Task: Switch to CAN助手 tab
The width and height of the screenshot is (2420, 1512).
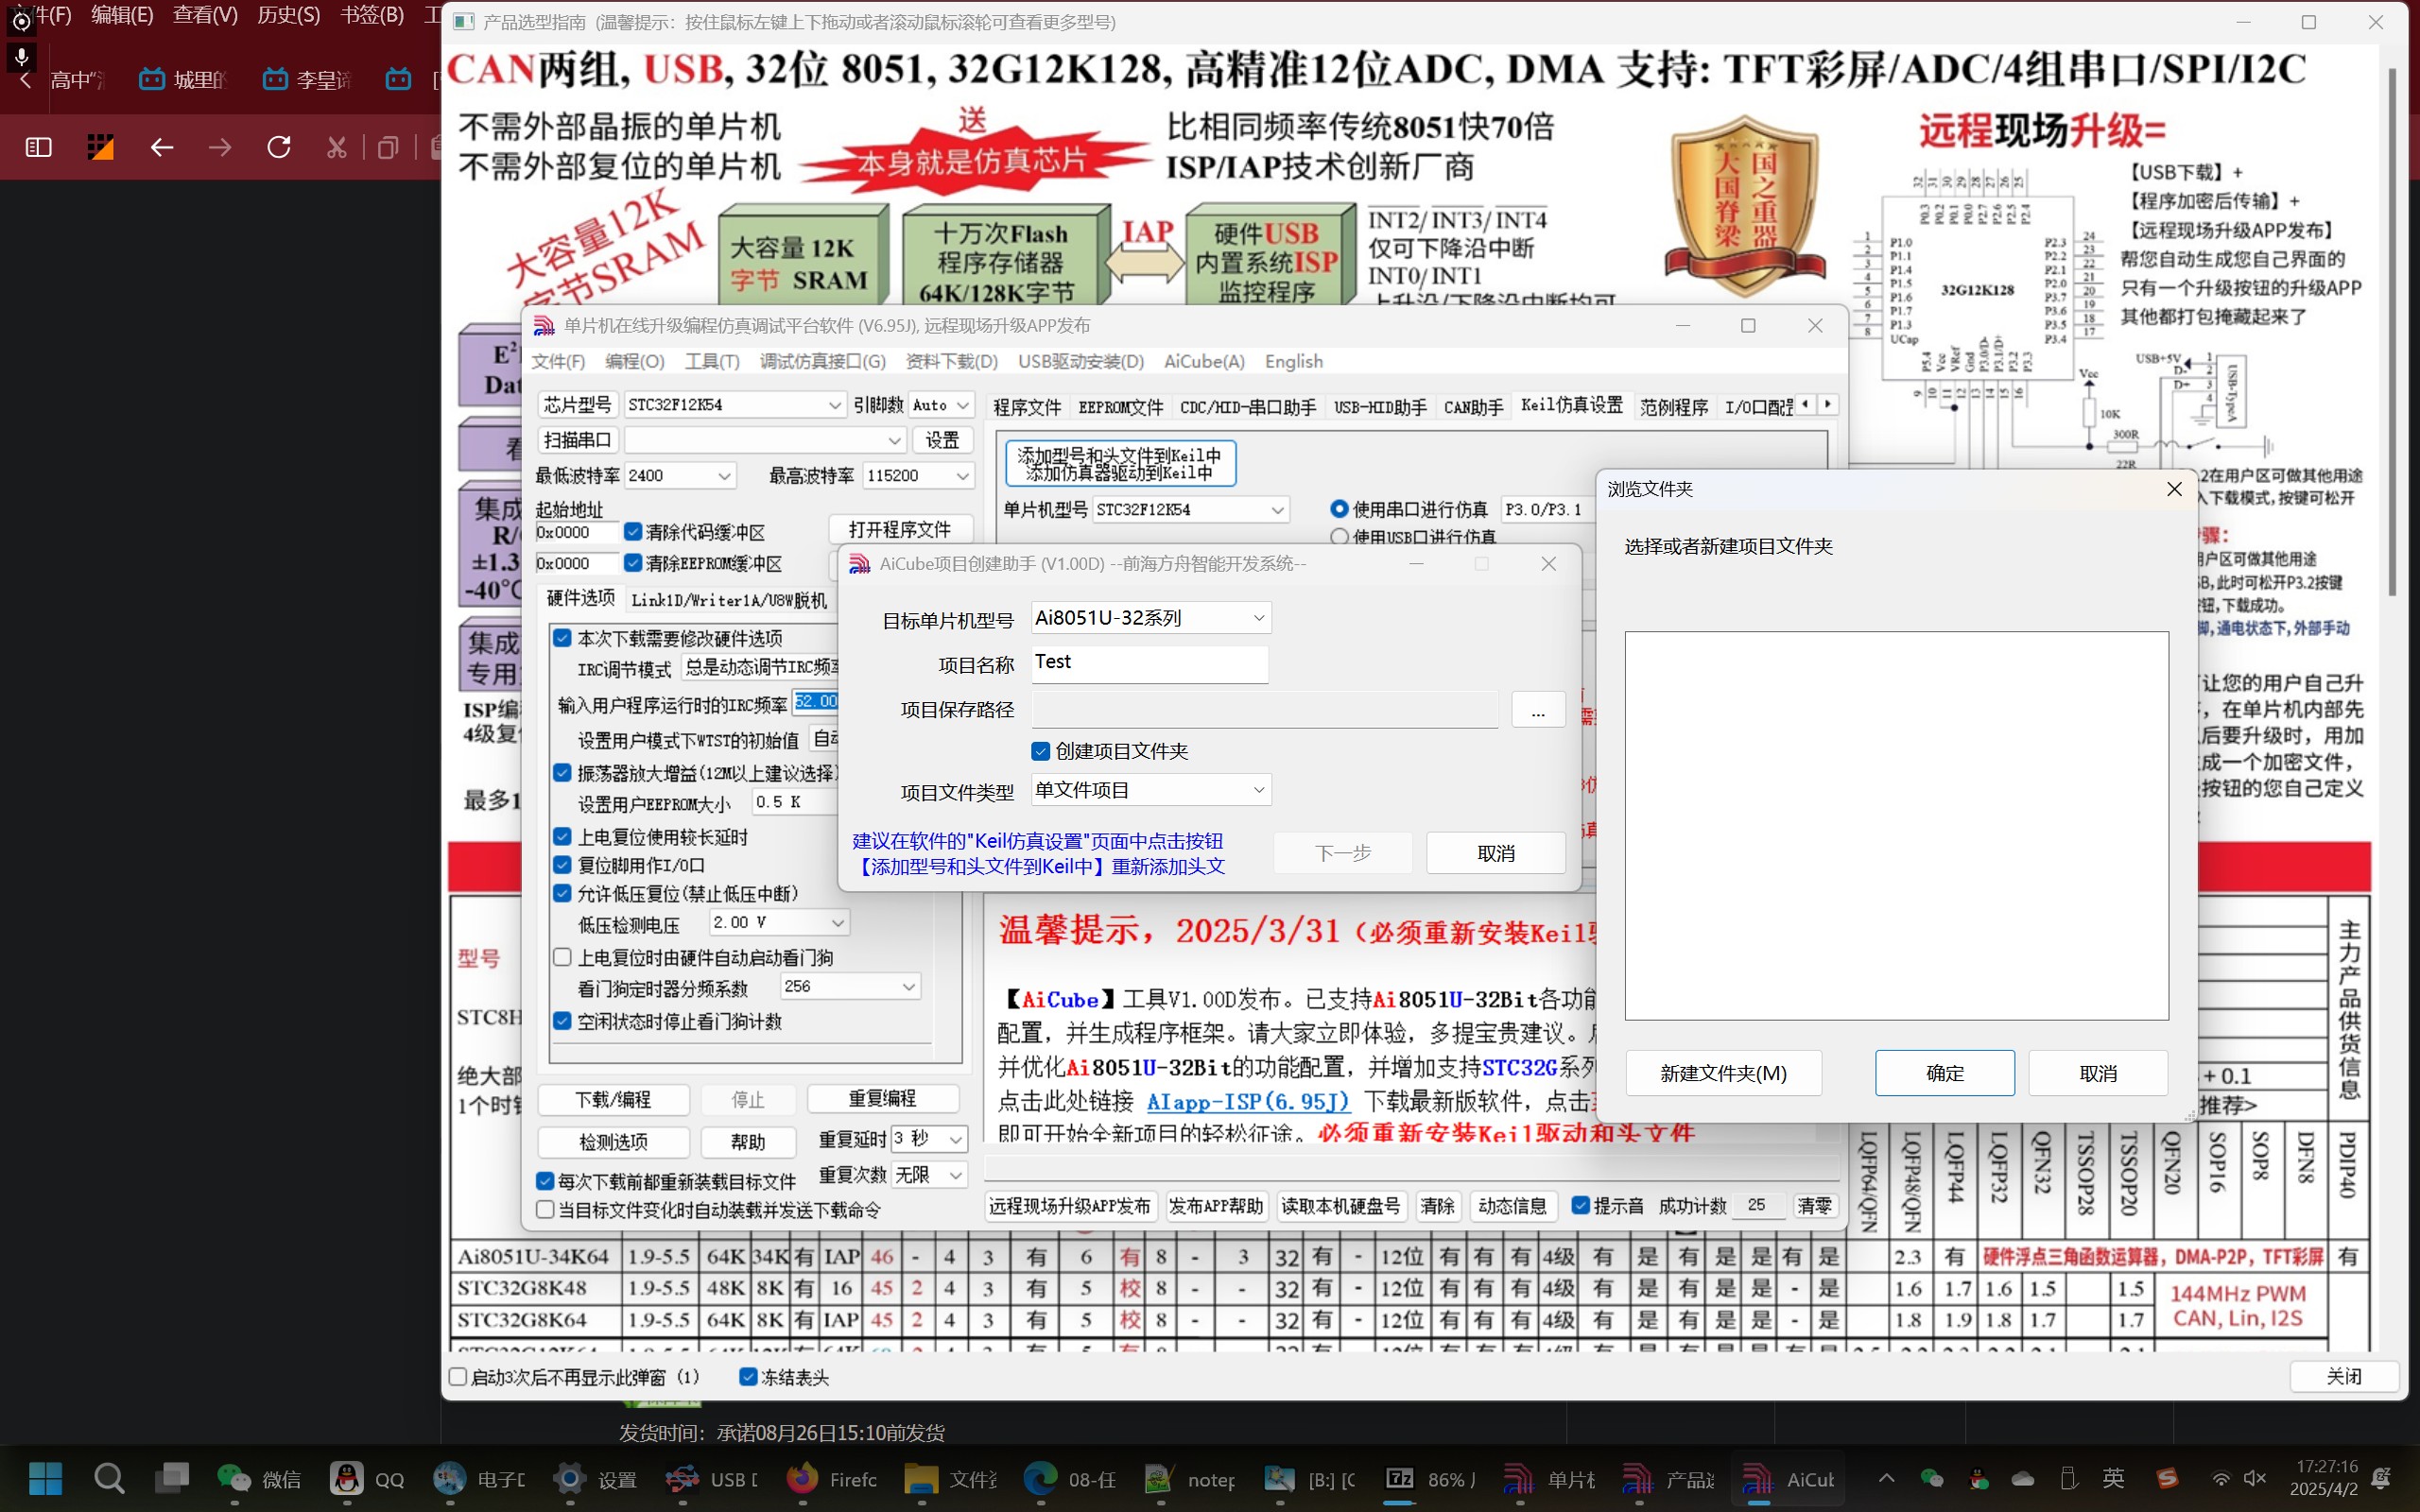Action: click(1473, 406)
